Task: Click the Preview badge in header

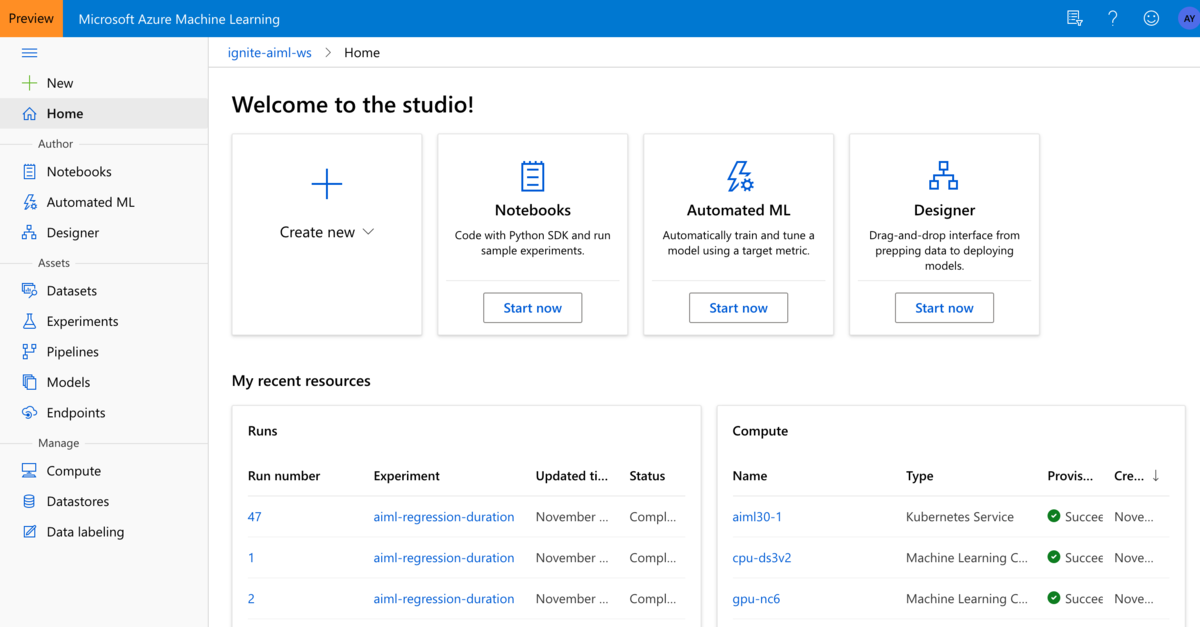Action: tap(31, 18)
